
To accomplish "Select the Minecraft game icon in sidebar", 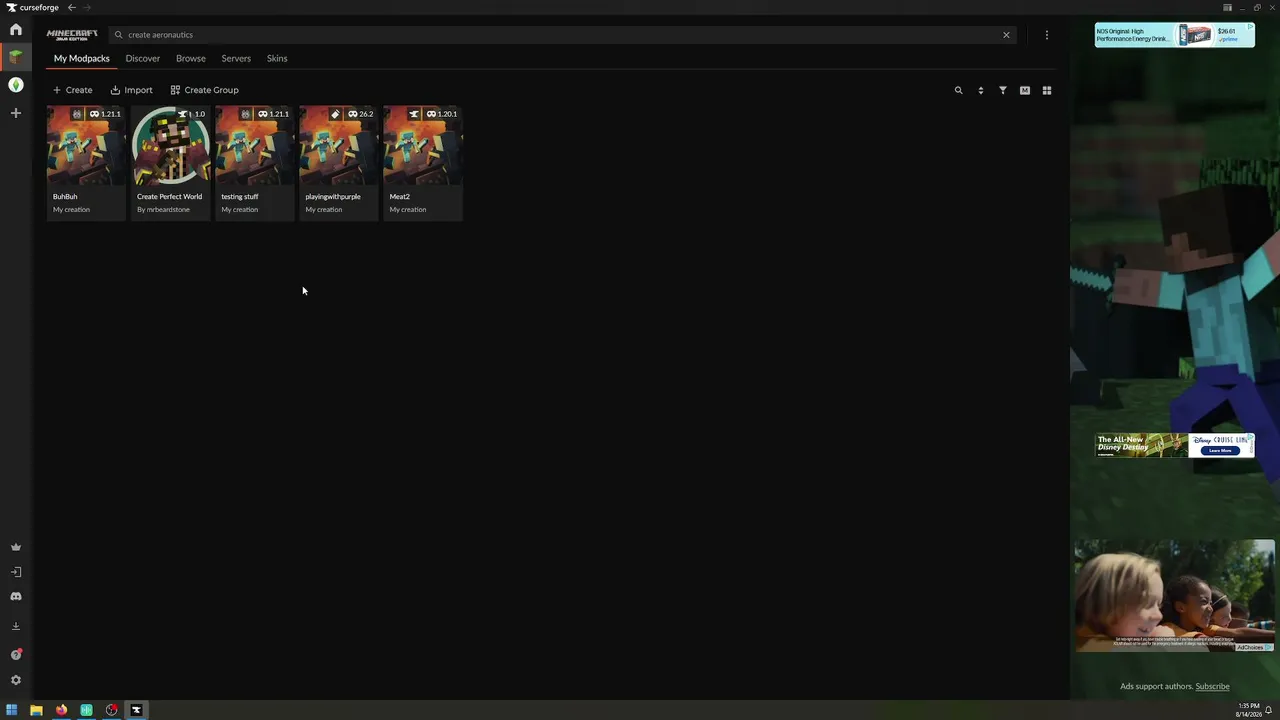I will click(x=15, y=57).
